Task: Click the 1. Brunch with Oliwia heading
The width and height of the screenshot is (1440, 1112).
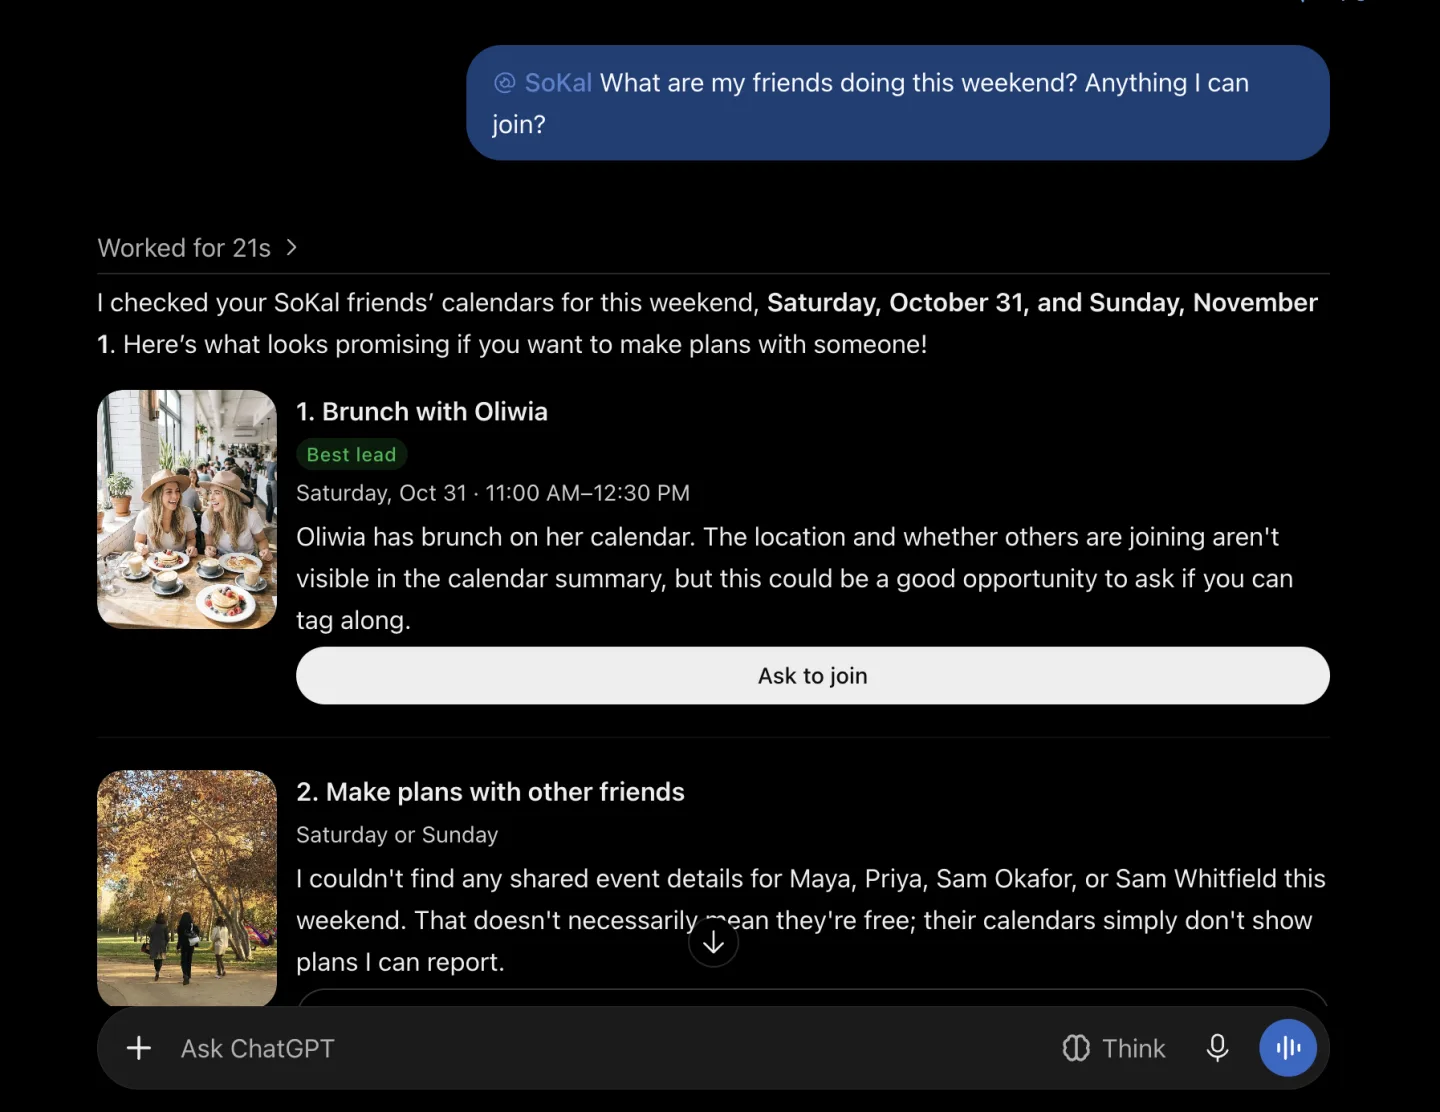Action: point(422,412)
